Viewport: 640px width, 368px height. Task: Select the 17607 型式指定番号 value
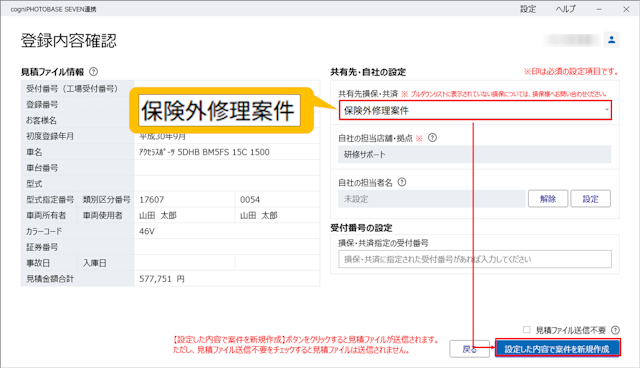click(x=151, y=200)
